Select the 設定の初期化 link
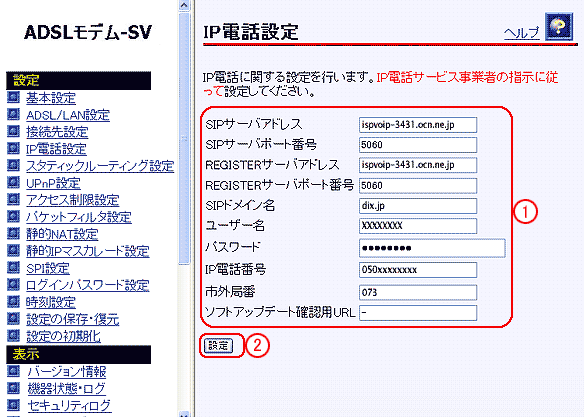This screenshot has width=584, height=417. [x=63, y=336]
